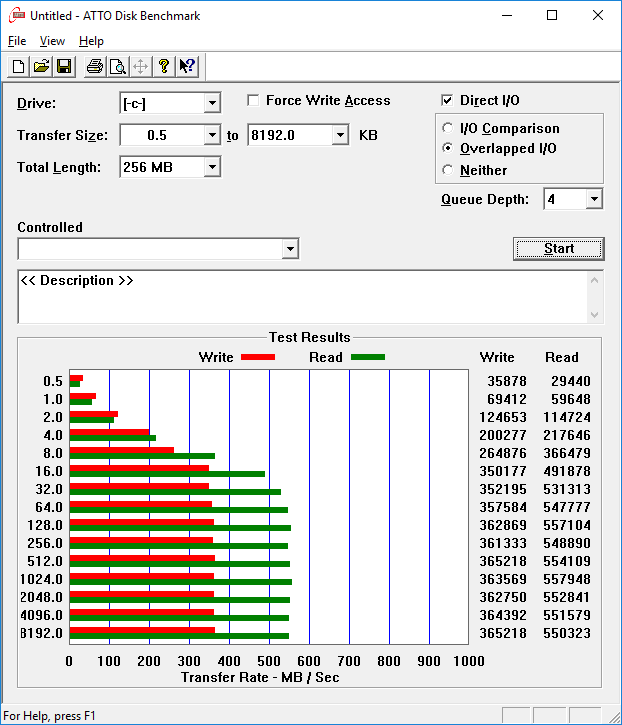This screenshot has height=725, width=622.
Task: Click the Start benchmark button
Action: pos(559,249)
